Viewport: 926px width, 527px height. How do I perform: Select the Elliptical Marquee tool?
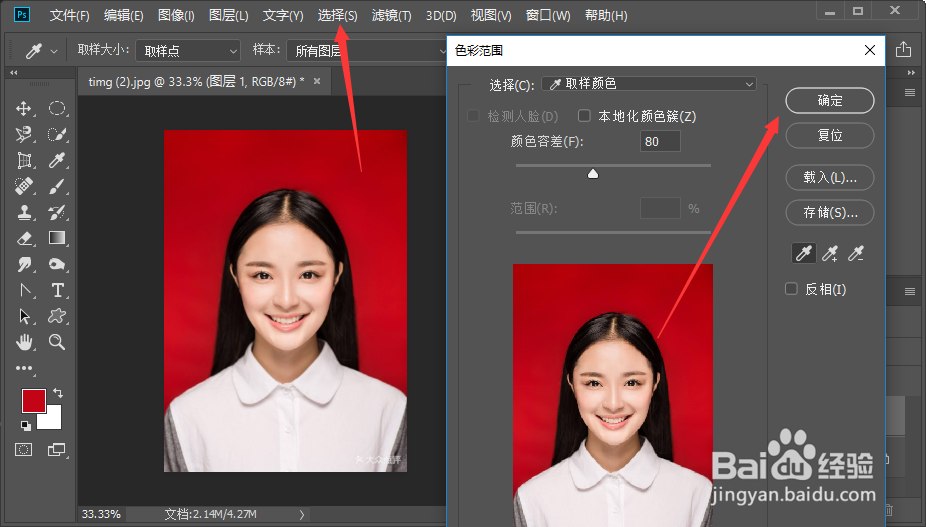pyautogui.click(x=57, y=109)
